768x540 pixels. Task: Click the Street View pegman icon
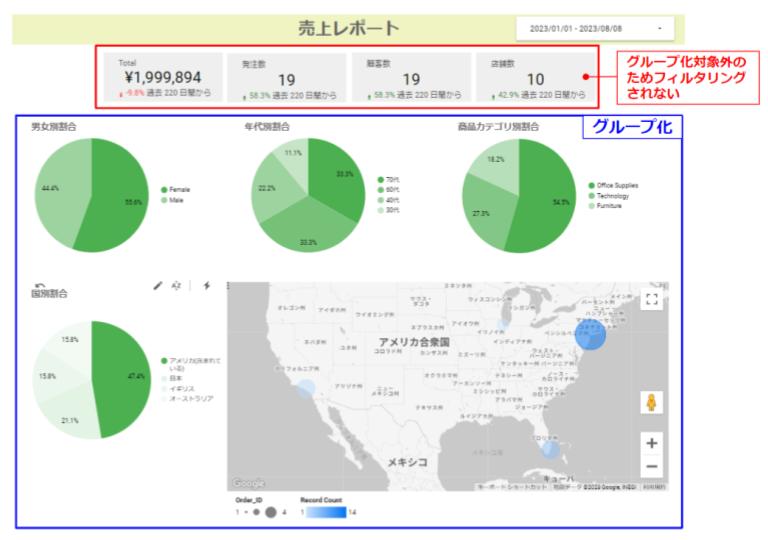pyautogui.click(x=651, y=402)
